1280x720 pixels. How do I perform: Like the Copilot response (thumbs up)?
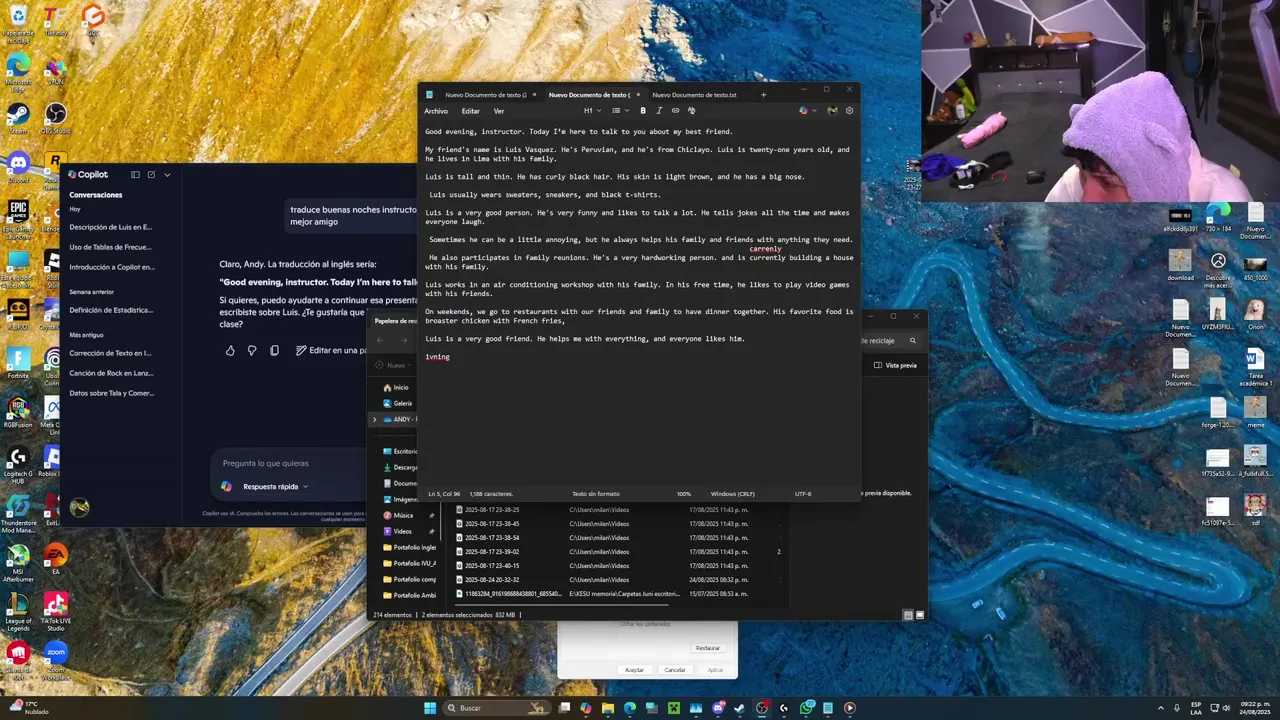[x=230, y=350]
